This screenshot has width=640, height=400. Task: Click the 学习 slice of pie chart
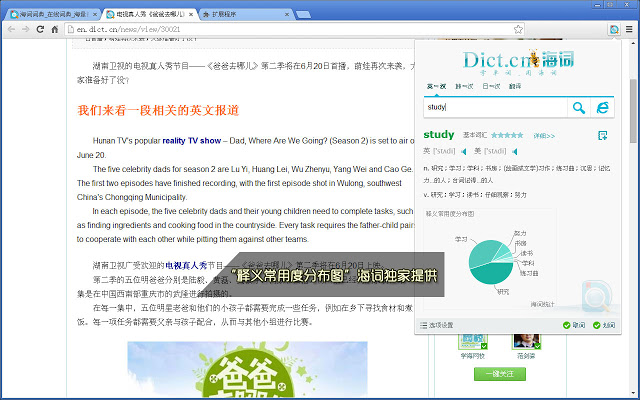[x=483, y=253]
